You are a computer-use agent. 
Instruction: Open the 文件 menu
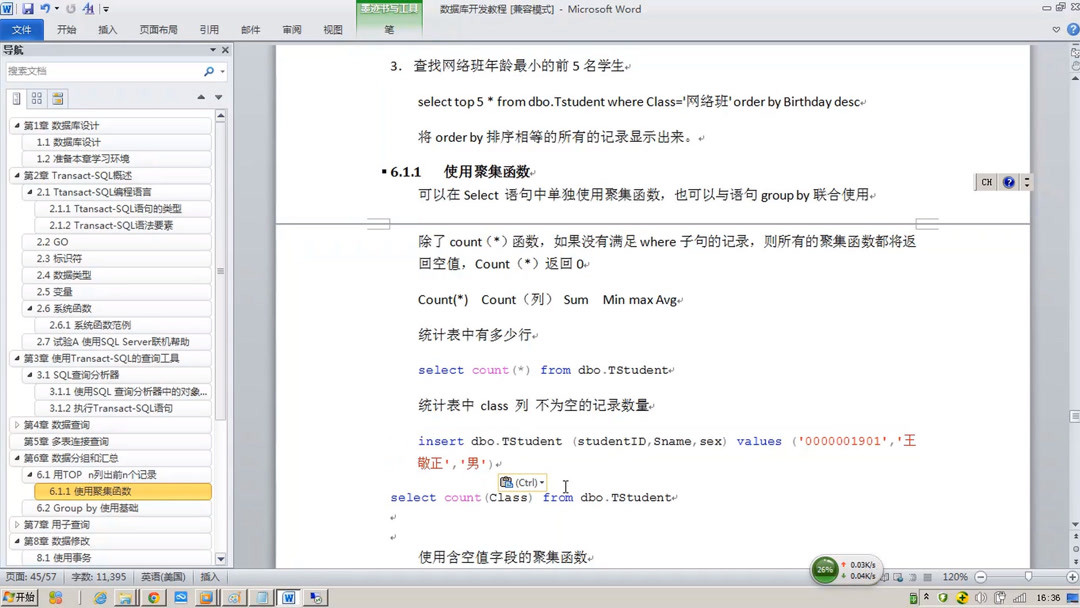pos(23,29)
